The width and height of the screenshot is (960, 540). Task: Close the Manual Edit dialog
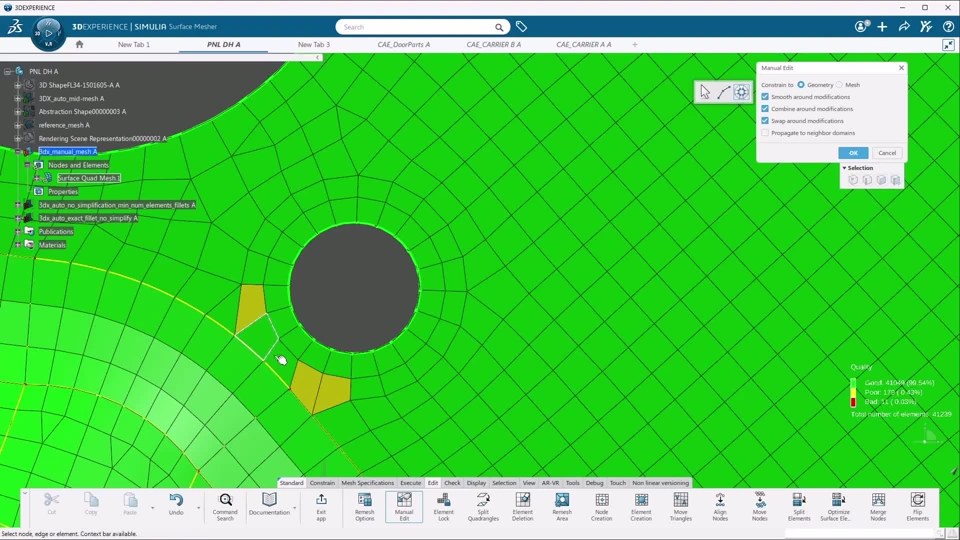pos(901,68)
